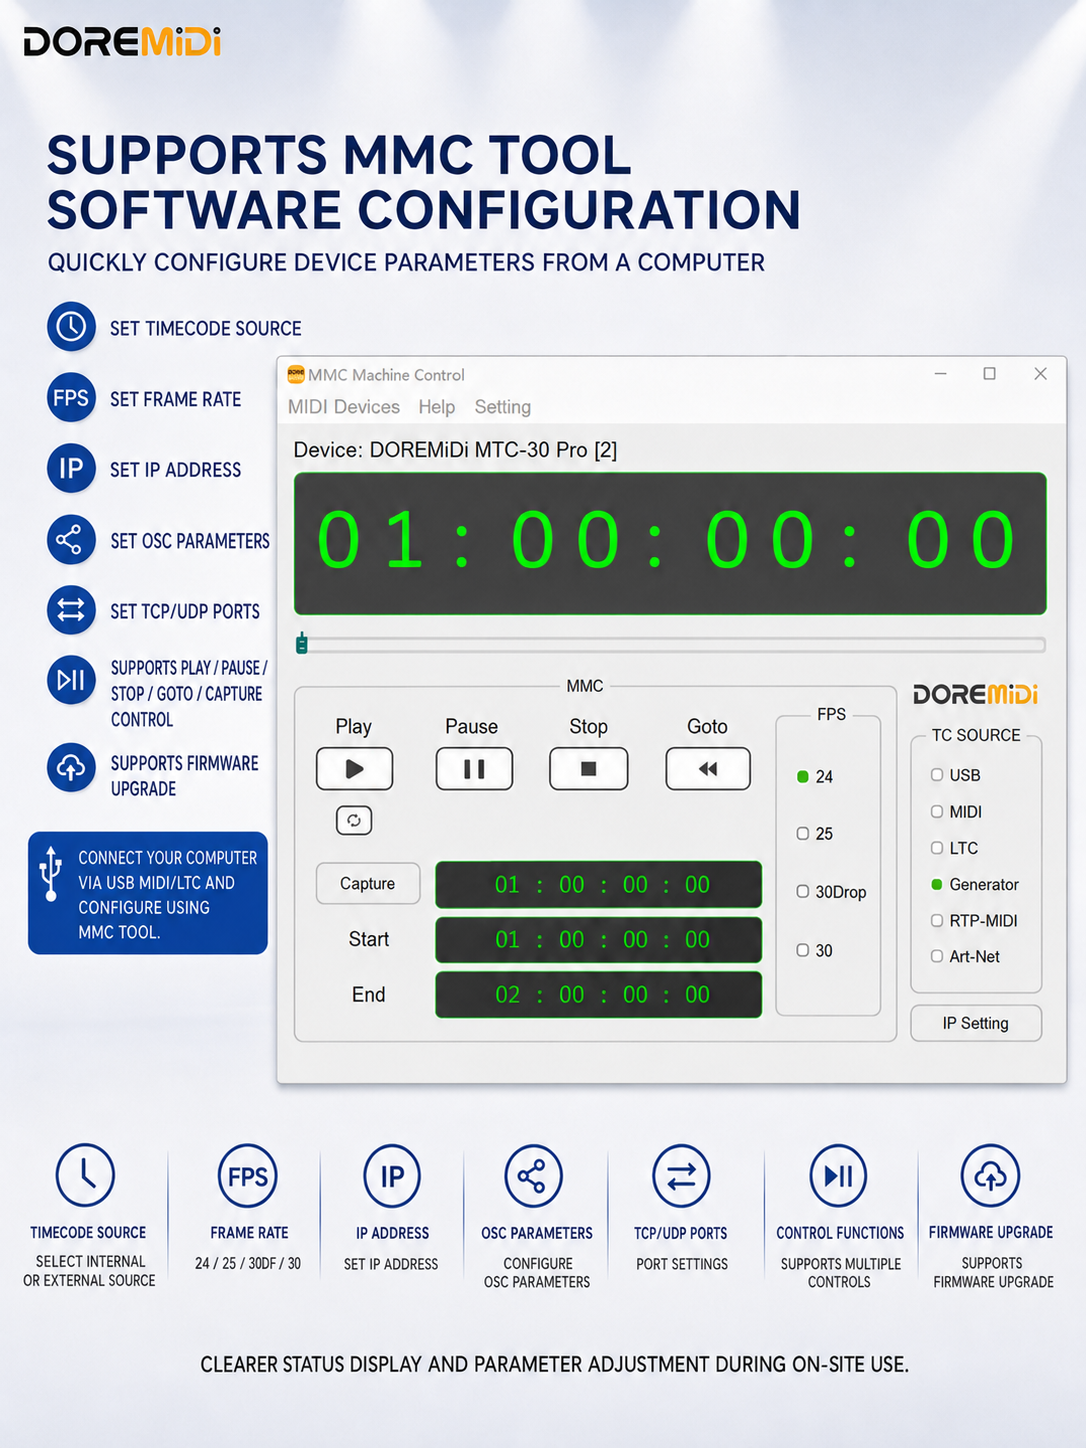Screen dimensions: 1086x1448
Task: Click the large 01:00:00:00 timecode display
Action: point(670,543)
